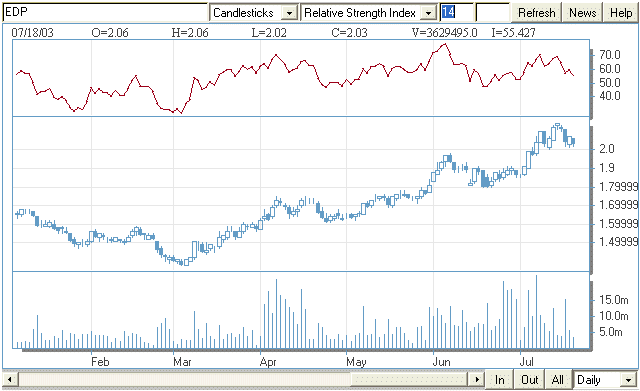
Task: Open the News button
Action: [582, 13]
